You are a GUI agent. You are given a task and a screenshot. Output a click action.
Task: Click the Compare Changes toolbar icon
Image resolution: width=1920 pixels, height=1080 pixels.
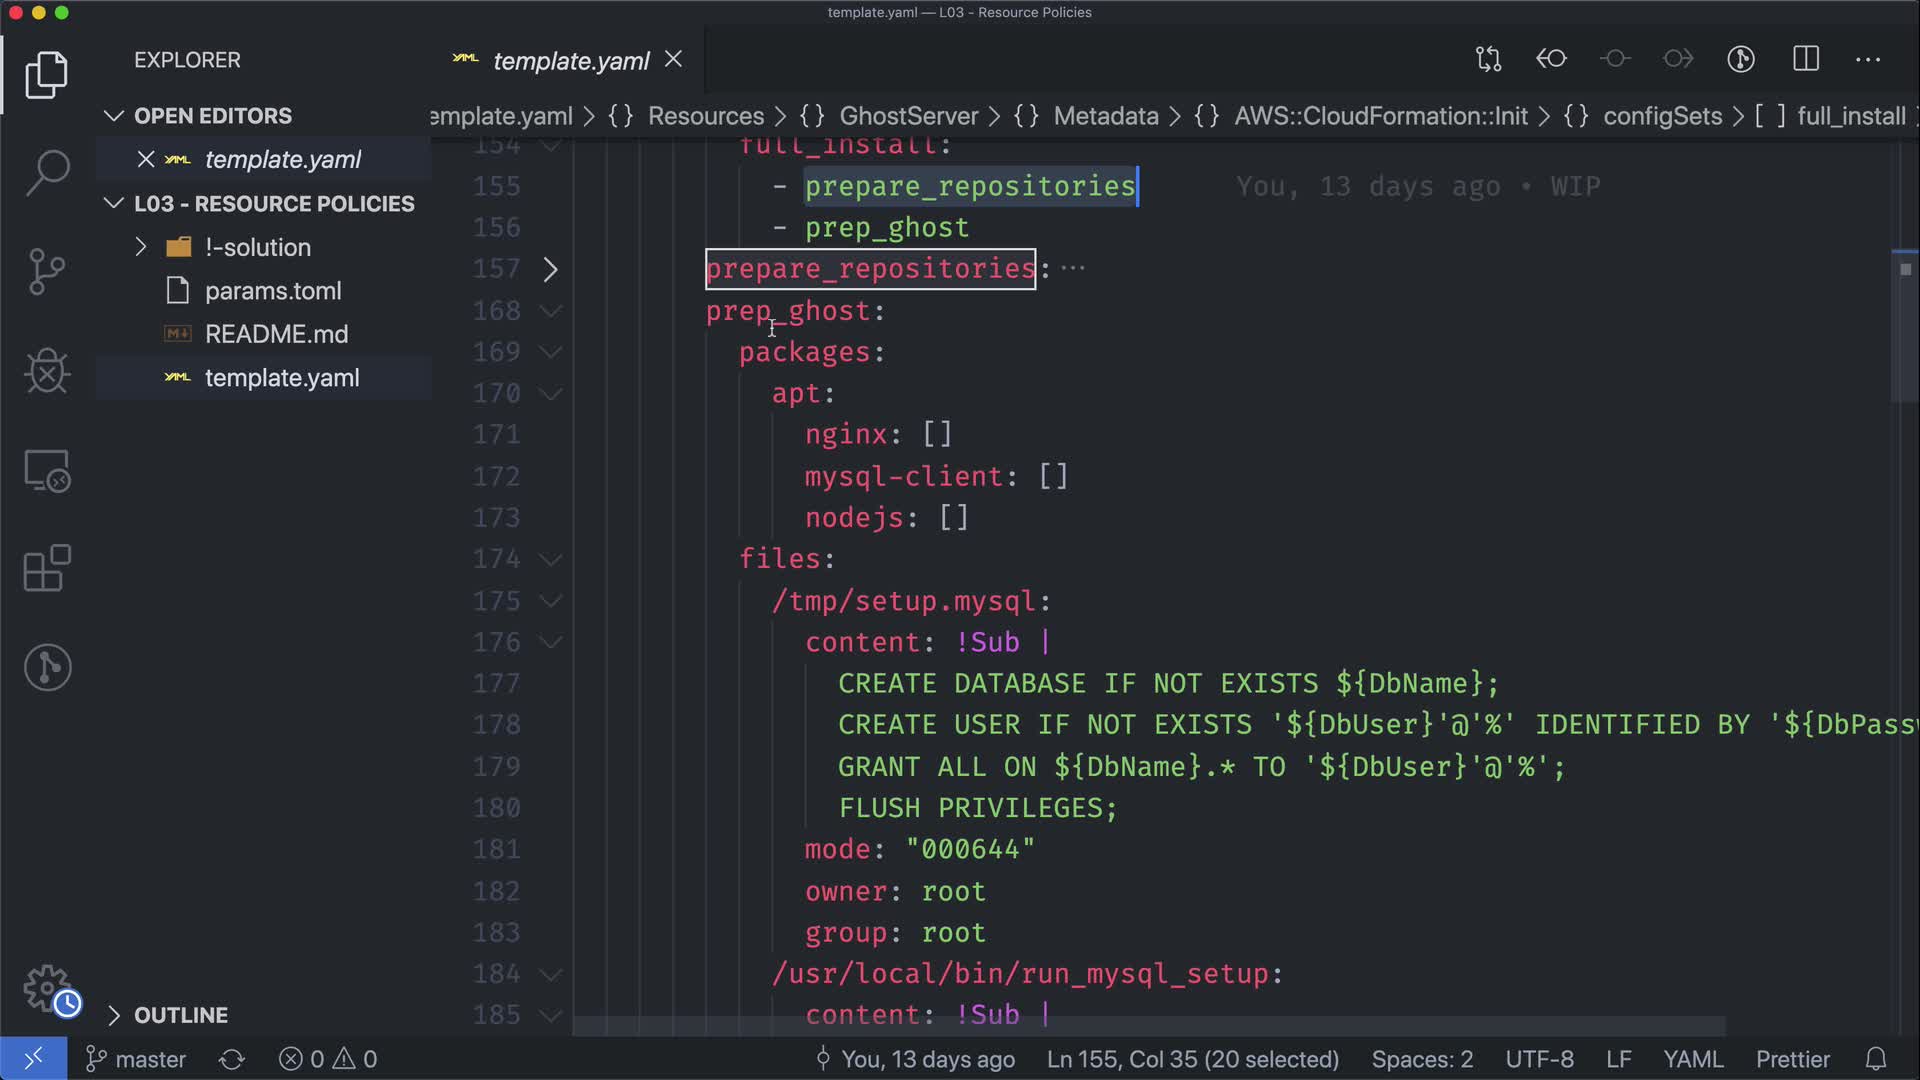[1488, 59]
